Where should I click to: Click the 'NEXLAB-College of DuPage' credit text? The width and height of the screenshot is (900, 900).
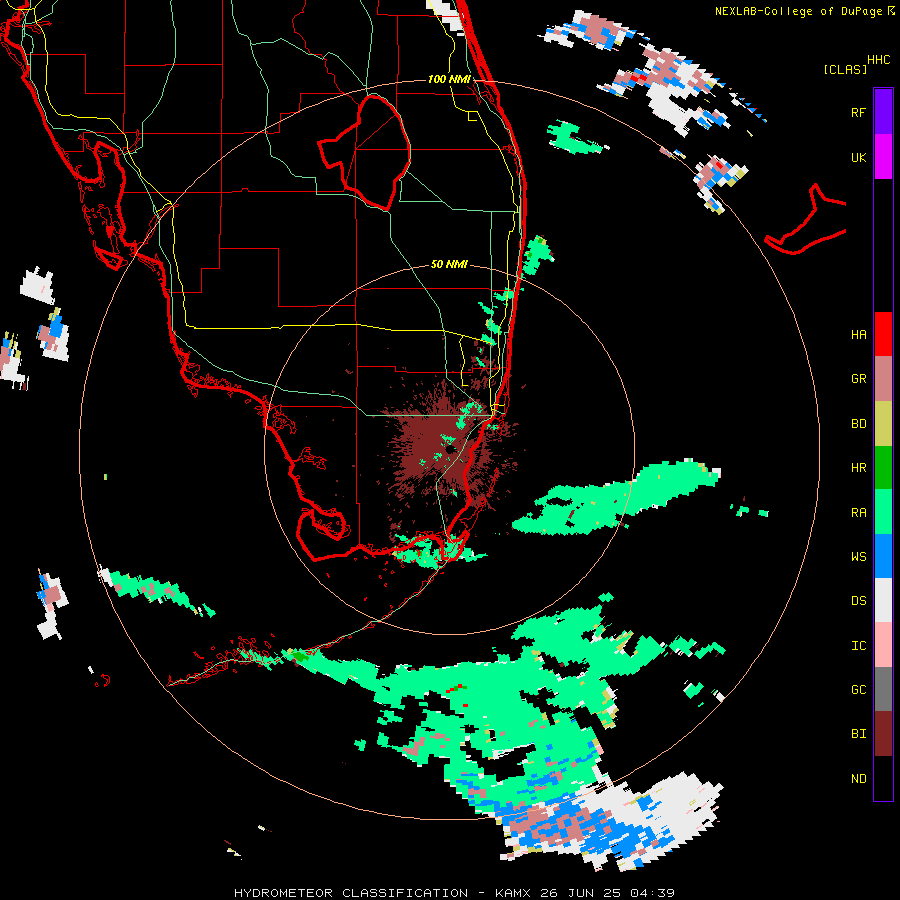798,11
